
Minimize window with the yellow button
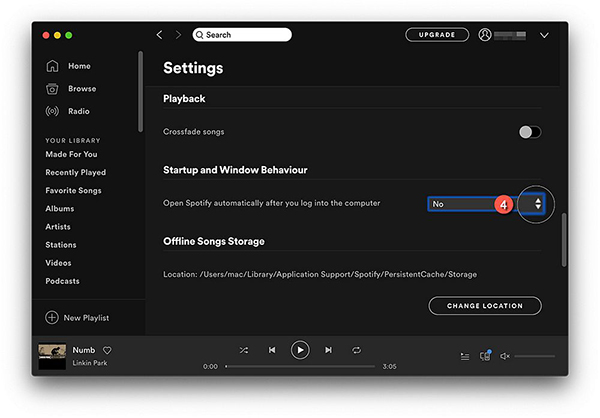tap(57, 35)
